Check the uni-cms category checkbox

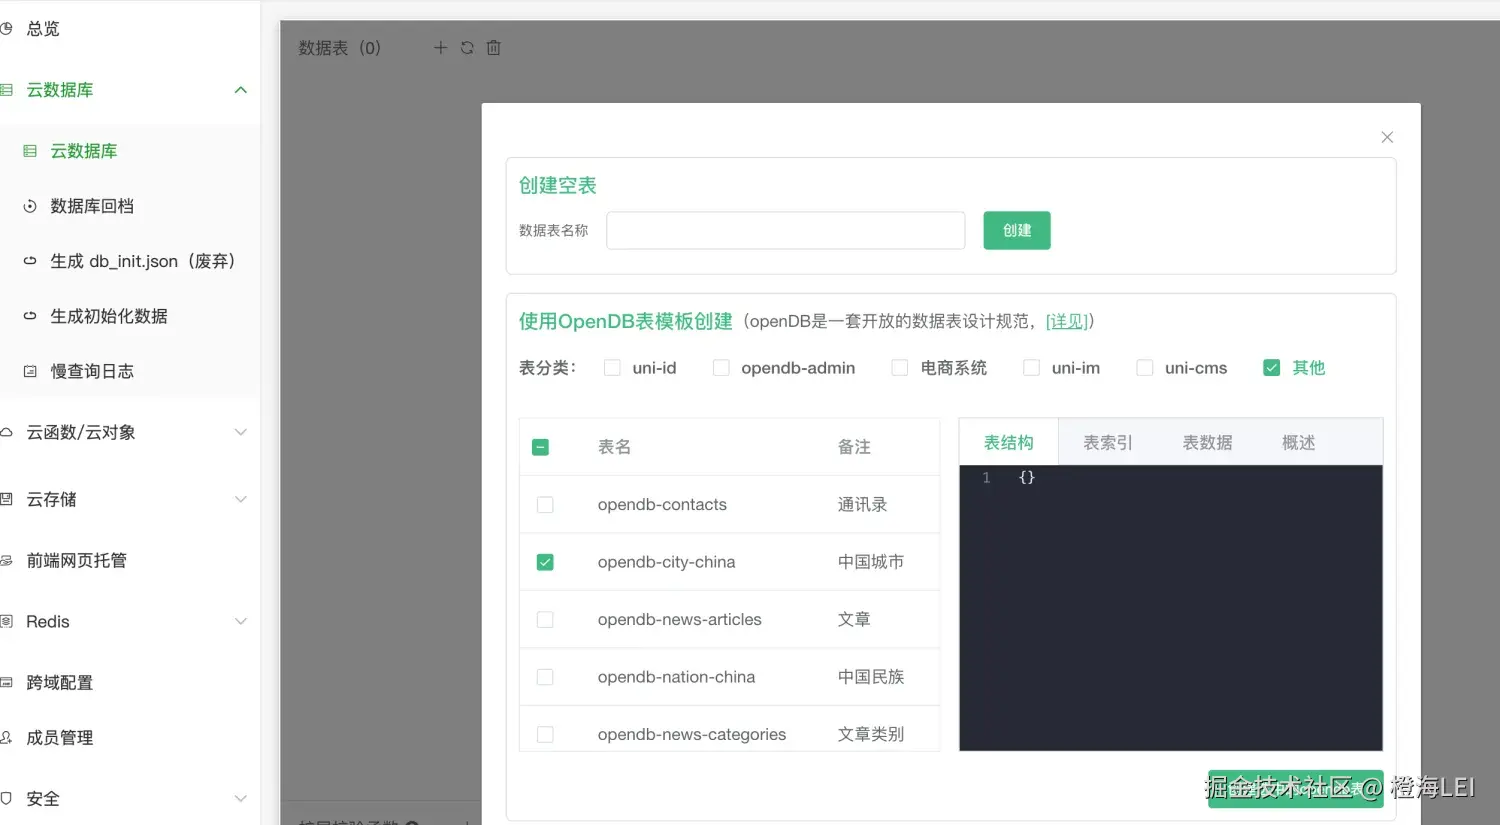coord(1145,368)
